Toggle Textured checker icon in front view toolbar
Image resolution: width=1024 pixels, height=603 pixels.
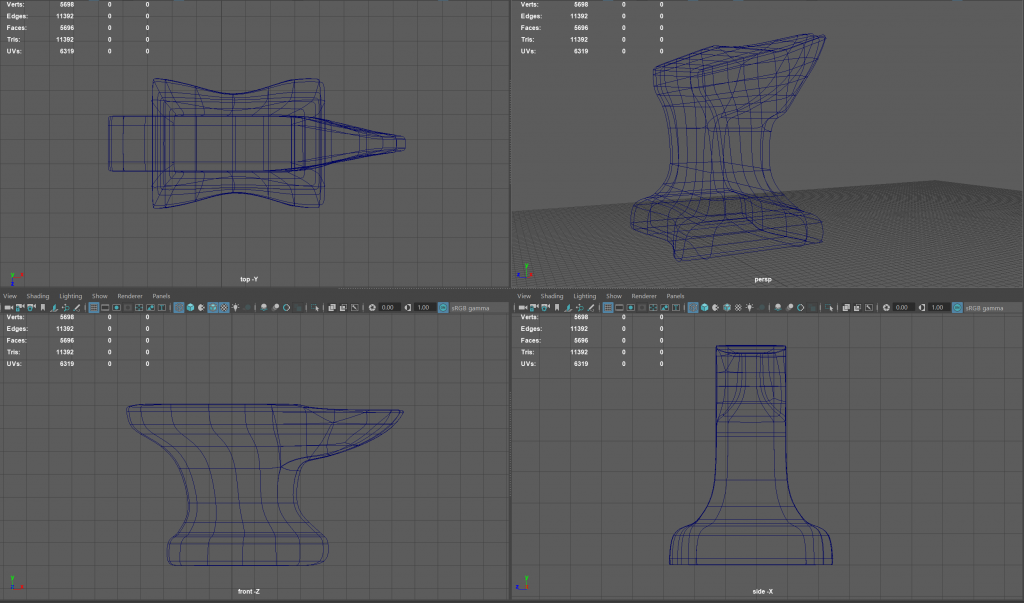coord(224,308)
